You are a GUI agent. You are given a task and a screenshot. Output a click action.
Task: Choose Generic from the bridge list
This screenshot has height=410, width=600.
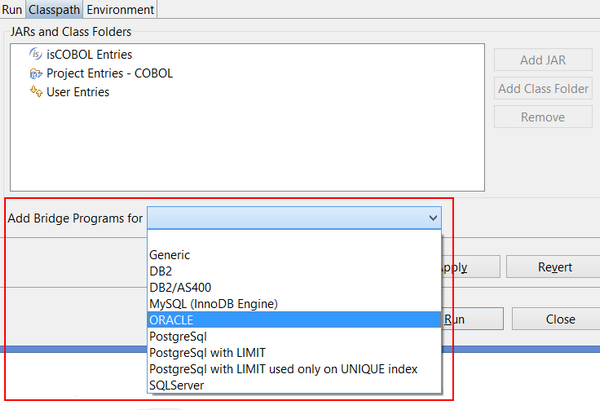[x=170, y=255]
